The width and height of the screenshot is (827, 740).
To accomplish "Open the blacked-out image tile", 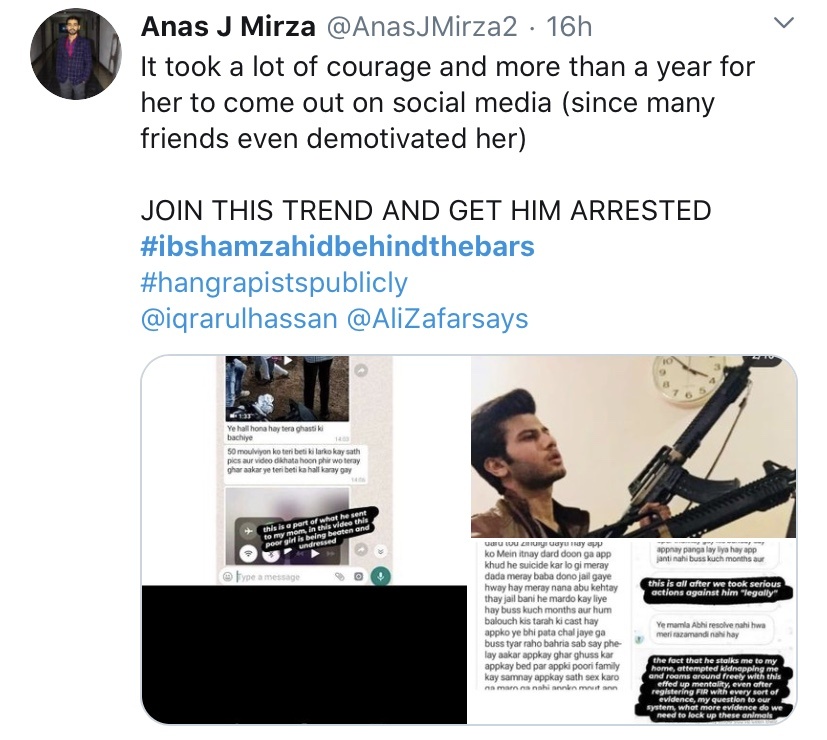I will tap(304, 654).
